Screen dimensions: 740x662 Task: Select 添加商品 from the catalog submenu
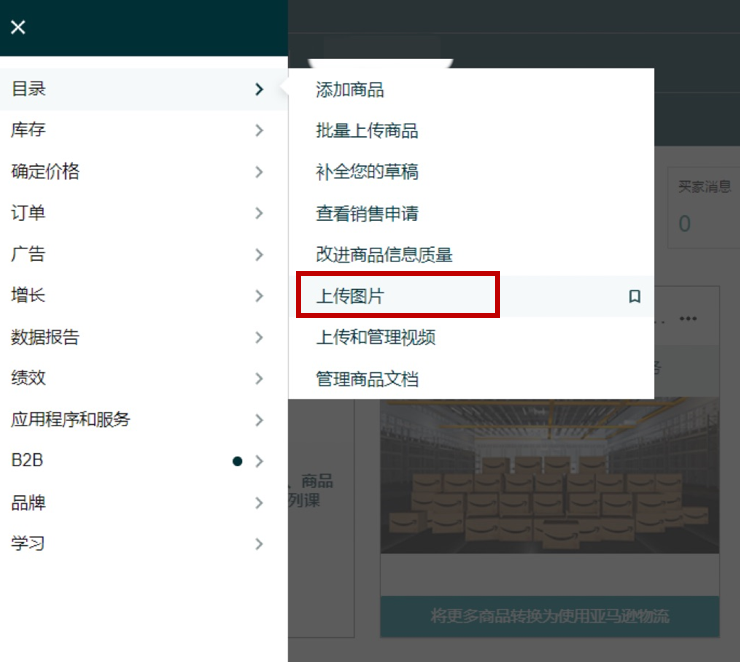click(350, 90)
